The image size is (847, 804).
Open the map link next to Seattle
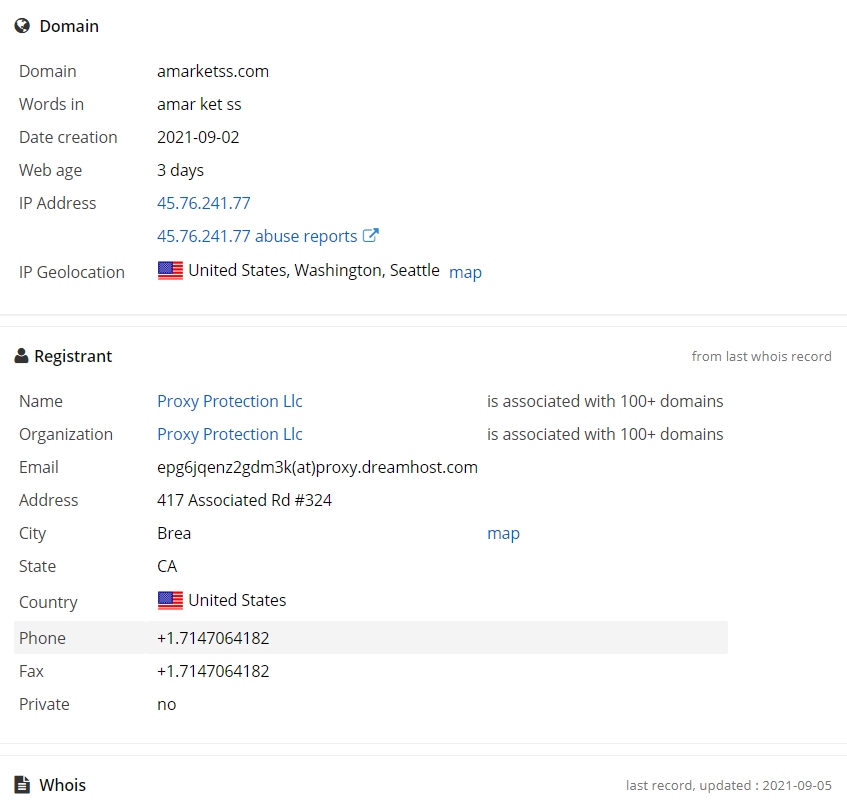click(x=465, y=272)
